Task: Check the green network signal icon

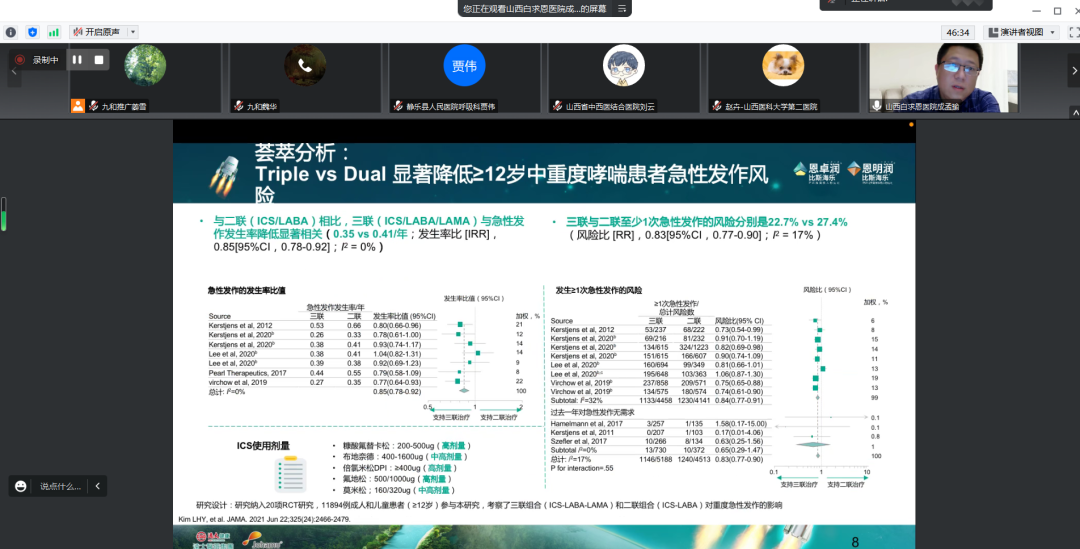Action: tap(54, 32)
